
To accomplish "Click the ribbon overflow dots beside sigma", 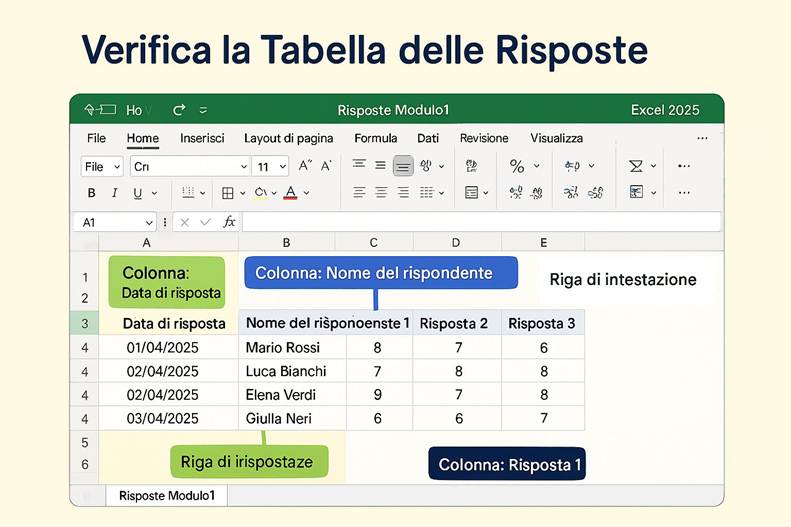I will (x=684, y=166).
